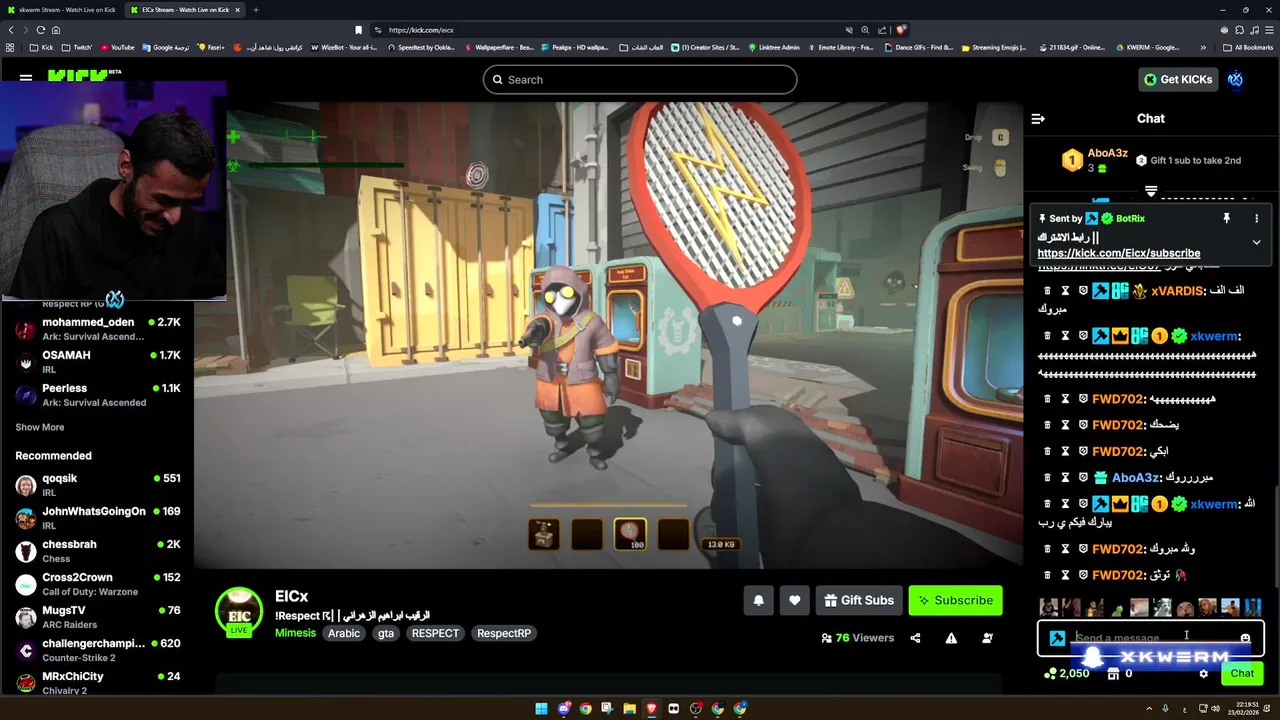Open WizeBot bookmark
Image resolution: width=1280 pixels, height=720 pixels.
(x=344, y=47)
